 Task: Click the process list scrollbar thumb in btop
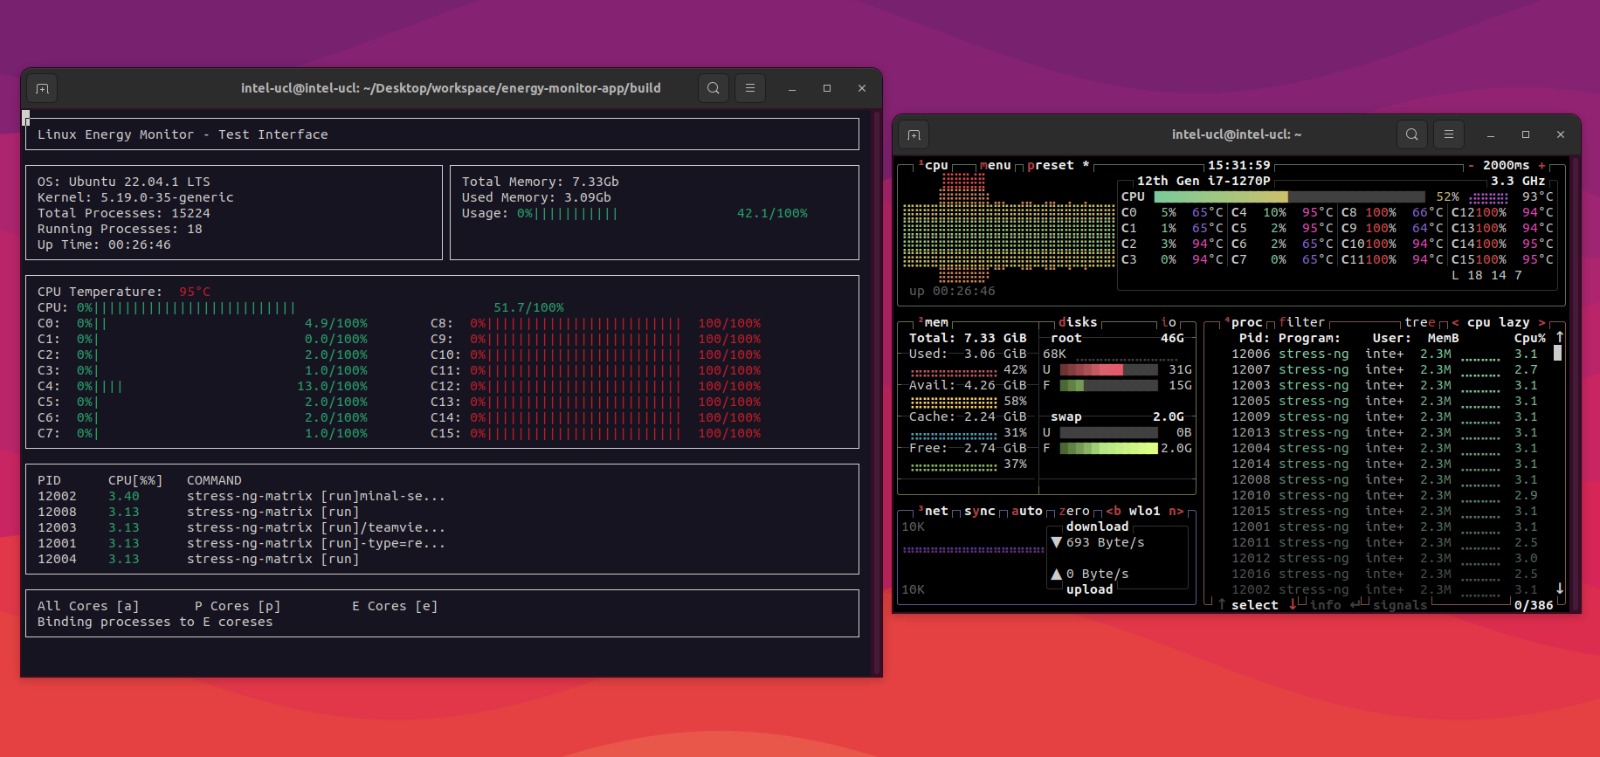1559,353
